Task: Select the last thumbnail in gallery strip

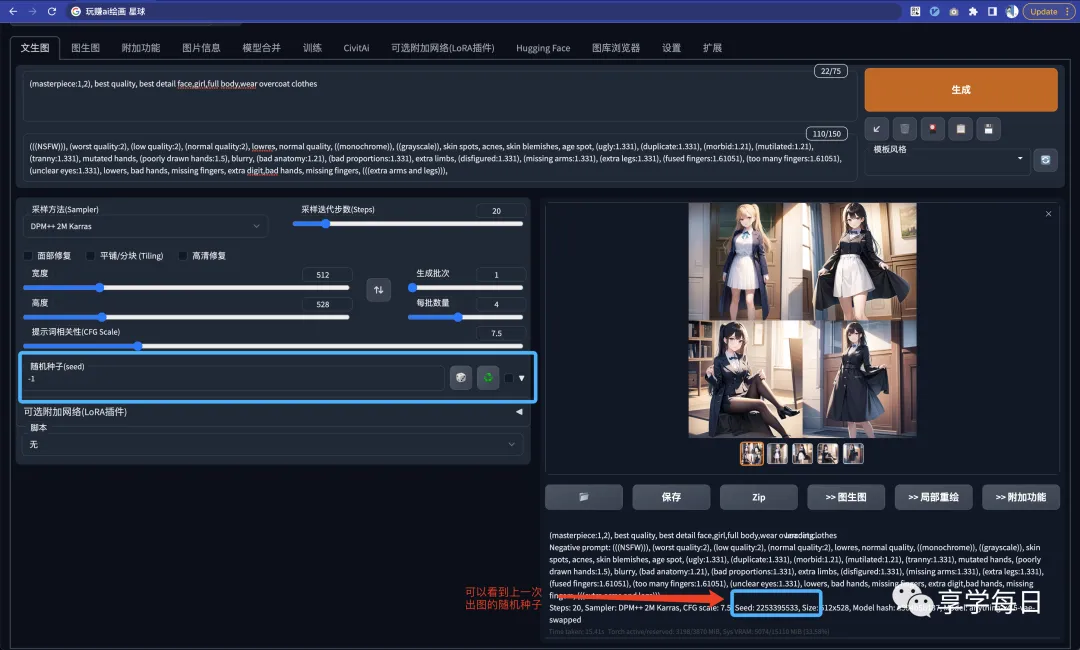Action: [x=853, y=454]
